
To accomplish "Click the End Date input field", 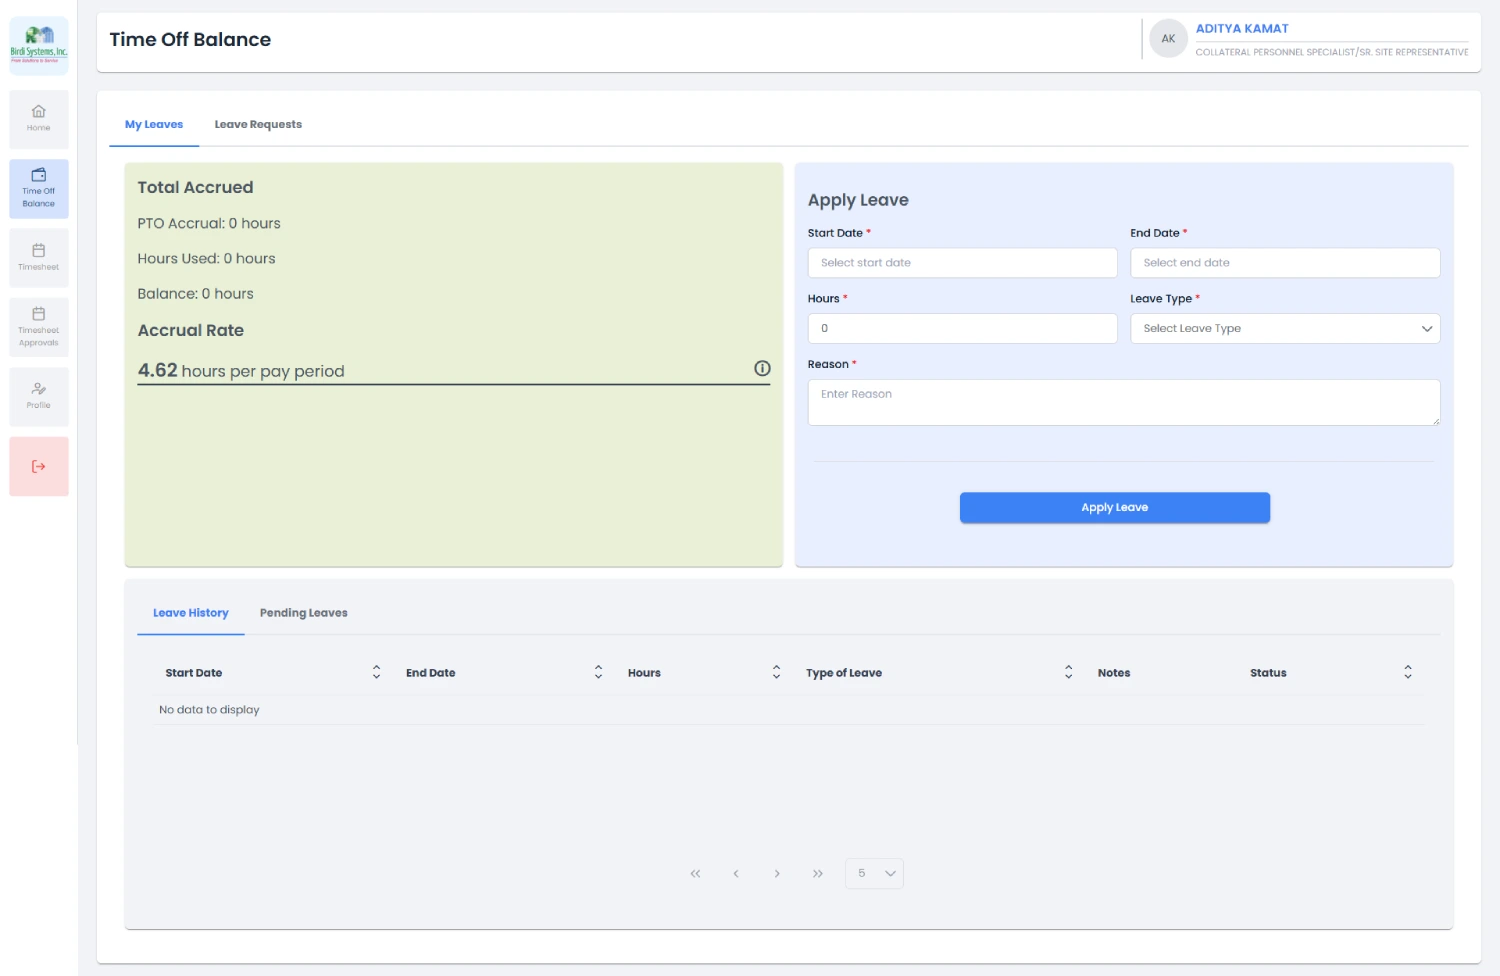I will coord(1285,263).
